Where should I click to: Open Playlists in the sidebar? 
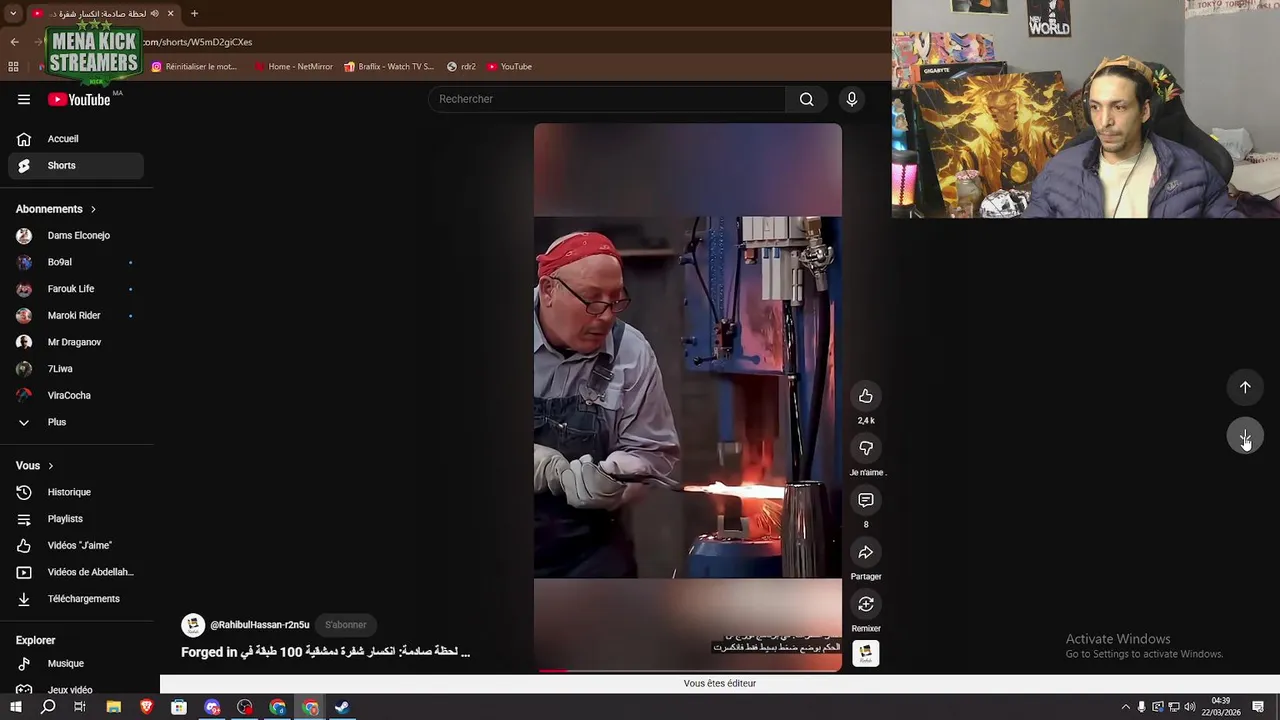[76, 519]
